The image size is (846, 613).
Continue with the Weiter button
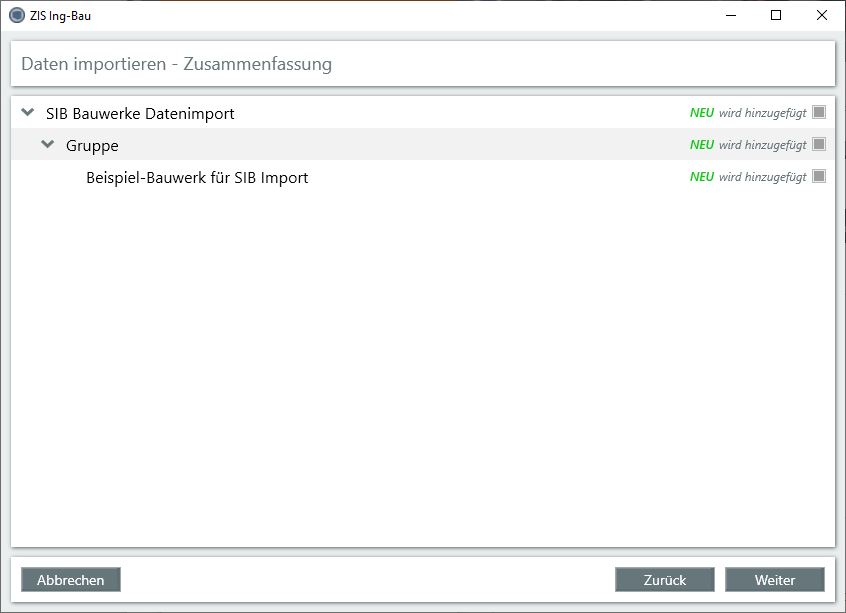(775, 580)
